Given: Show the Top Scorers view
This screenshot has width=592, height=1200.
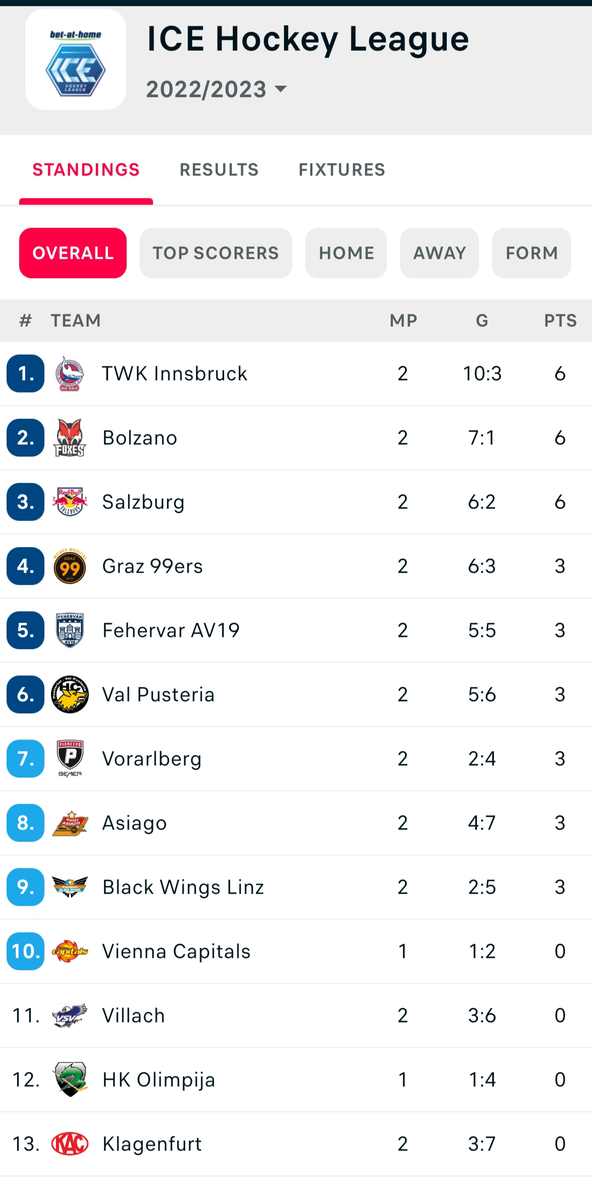Looking at the screenshot, I should point(216,253).
